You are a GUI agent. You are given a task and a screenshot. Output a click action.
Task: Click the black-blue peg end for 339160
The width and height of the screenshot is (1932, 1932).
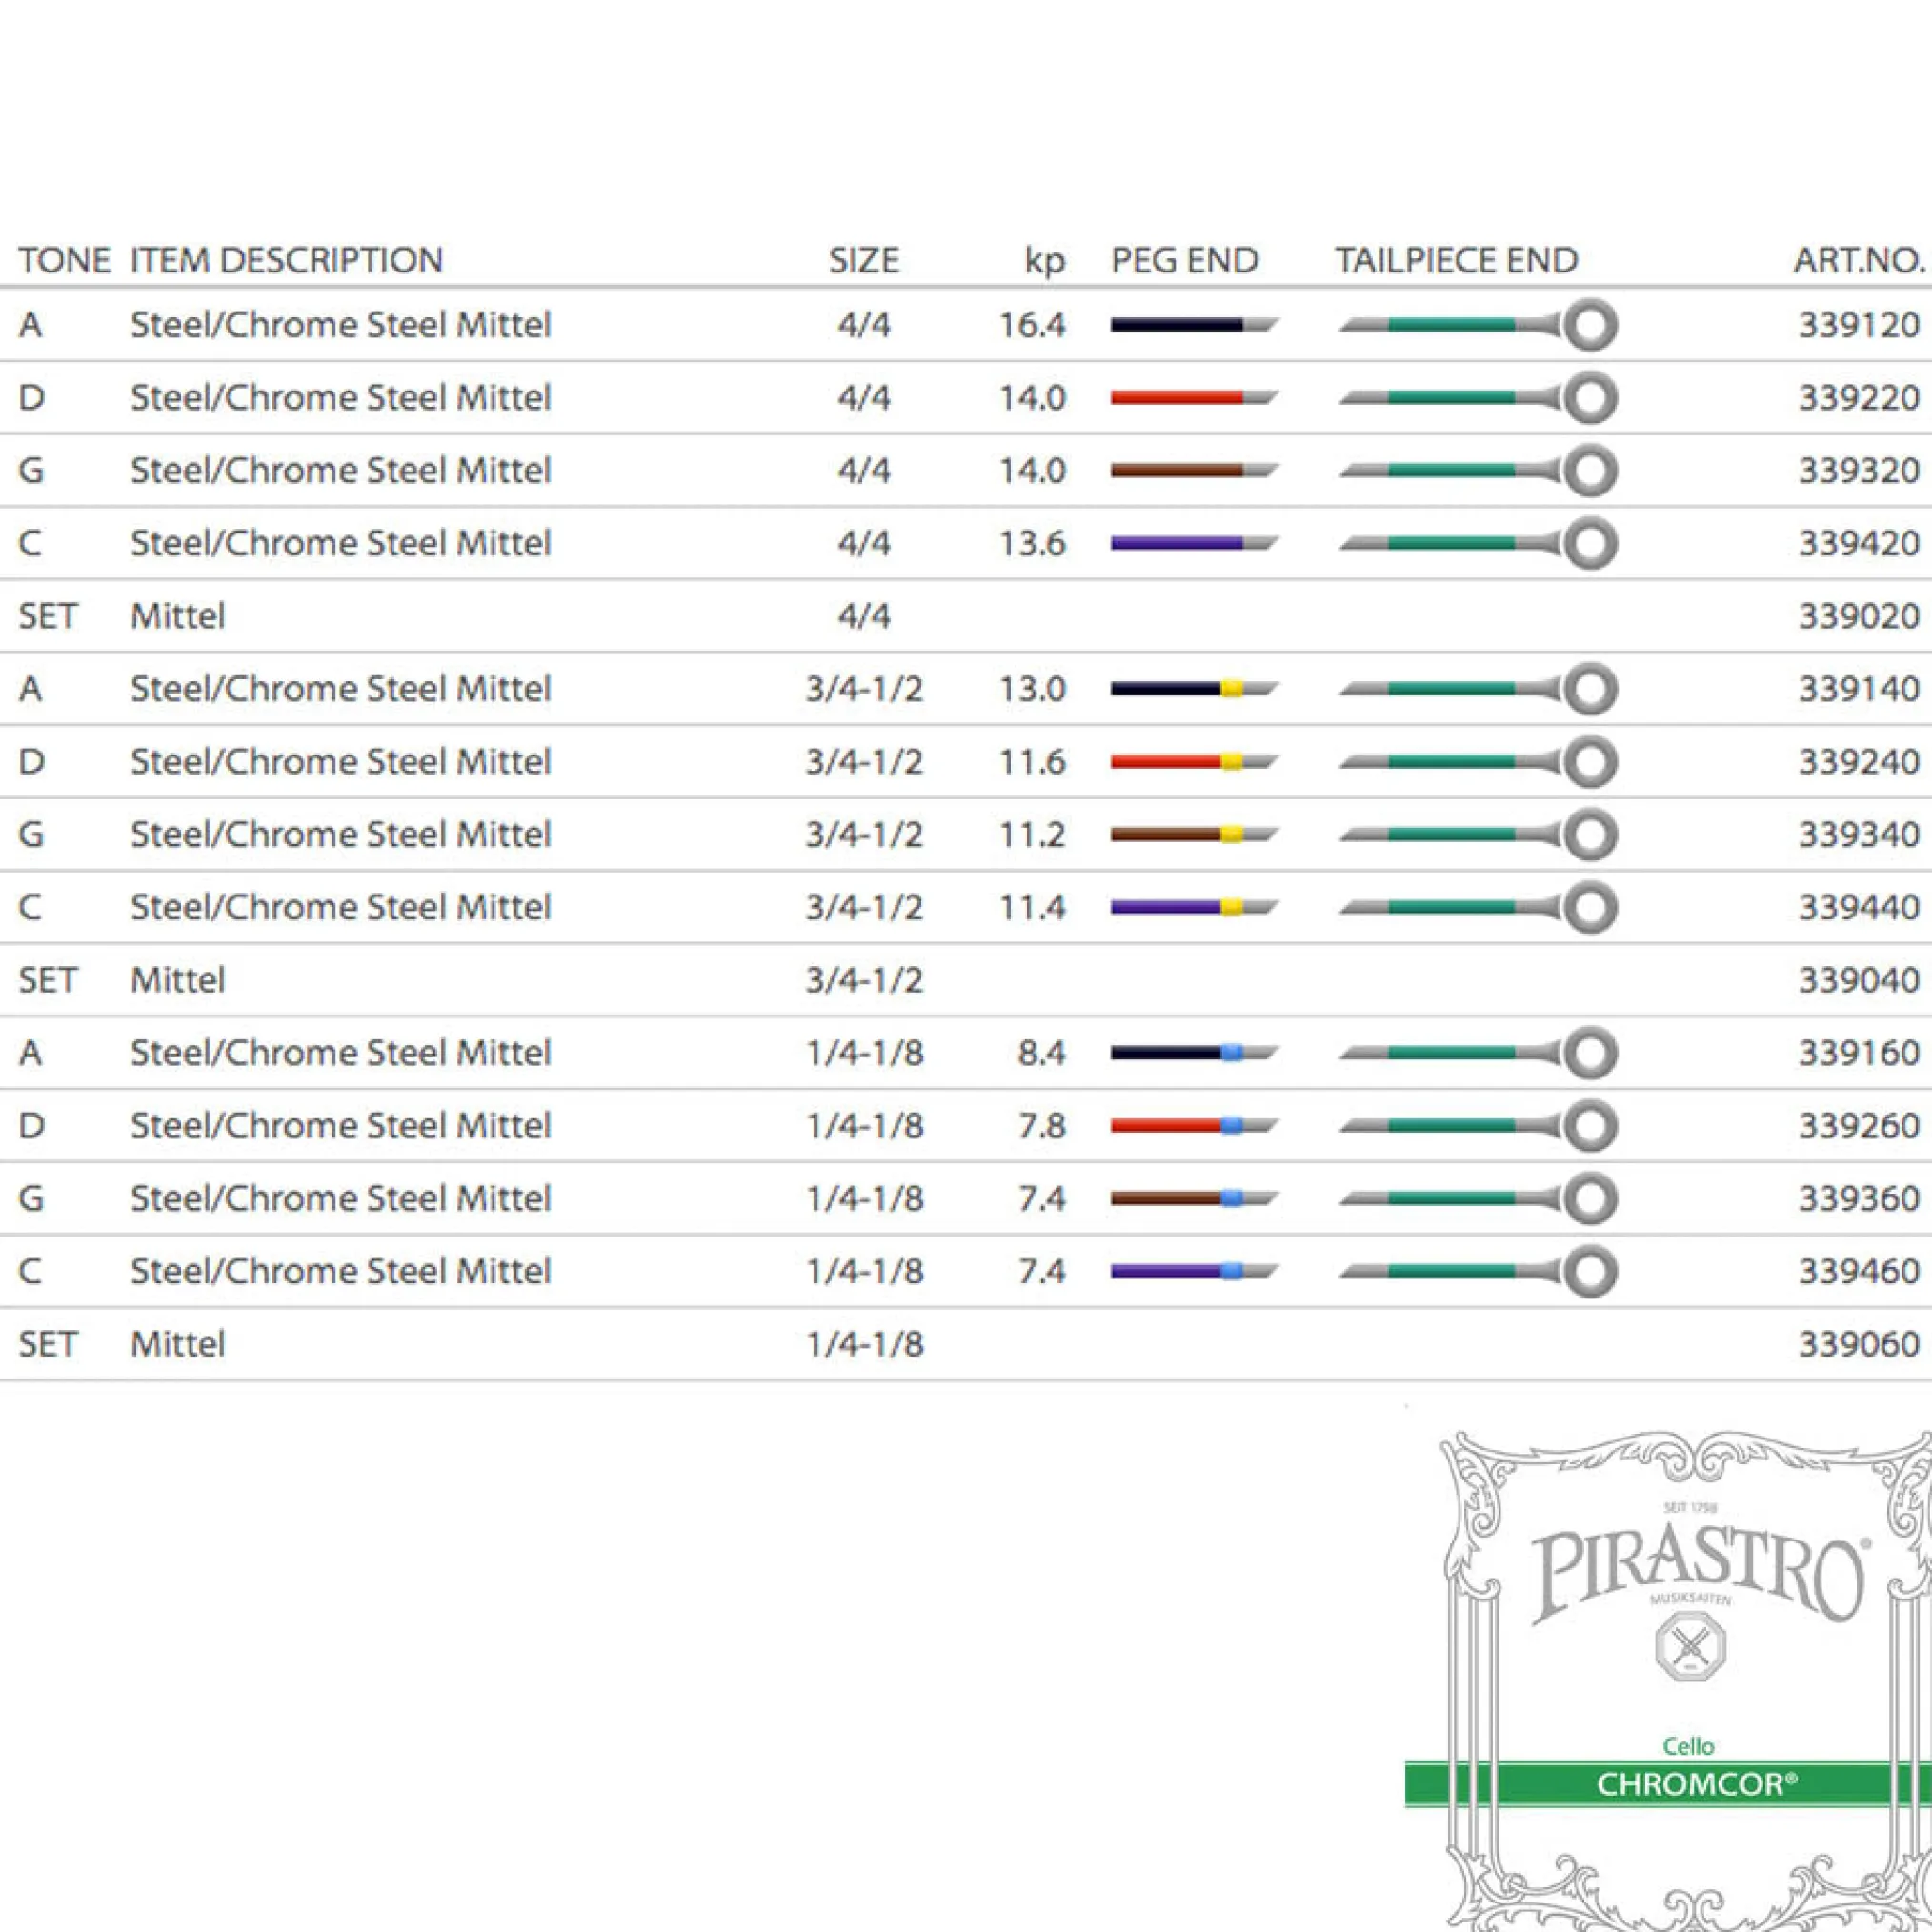point(1193,1053)
